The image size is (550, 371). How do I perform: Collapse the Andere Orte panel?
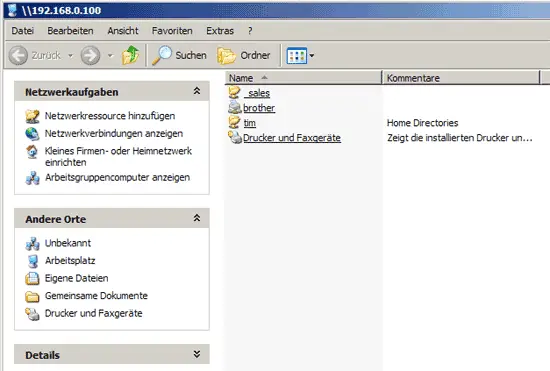coord(197,218)
